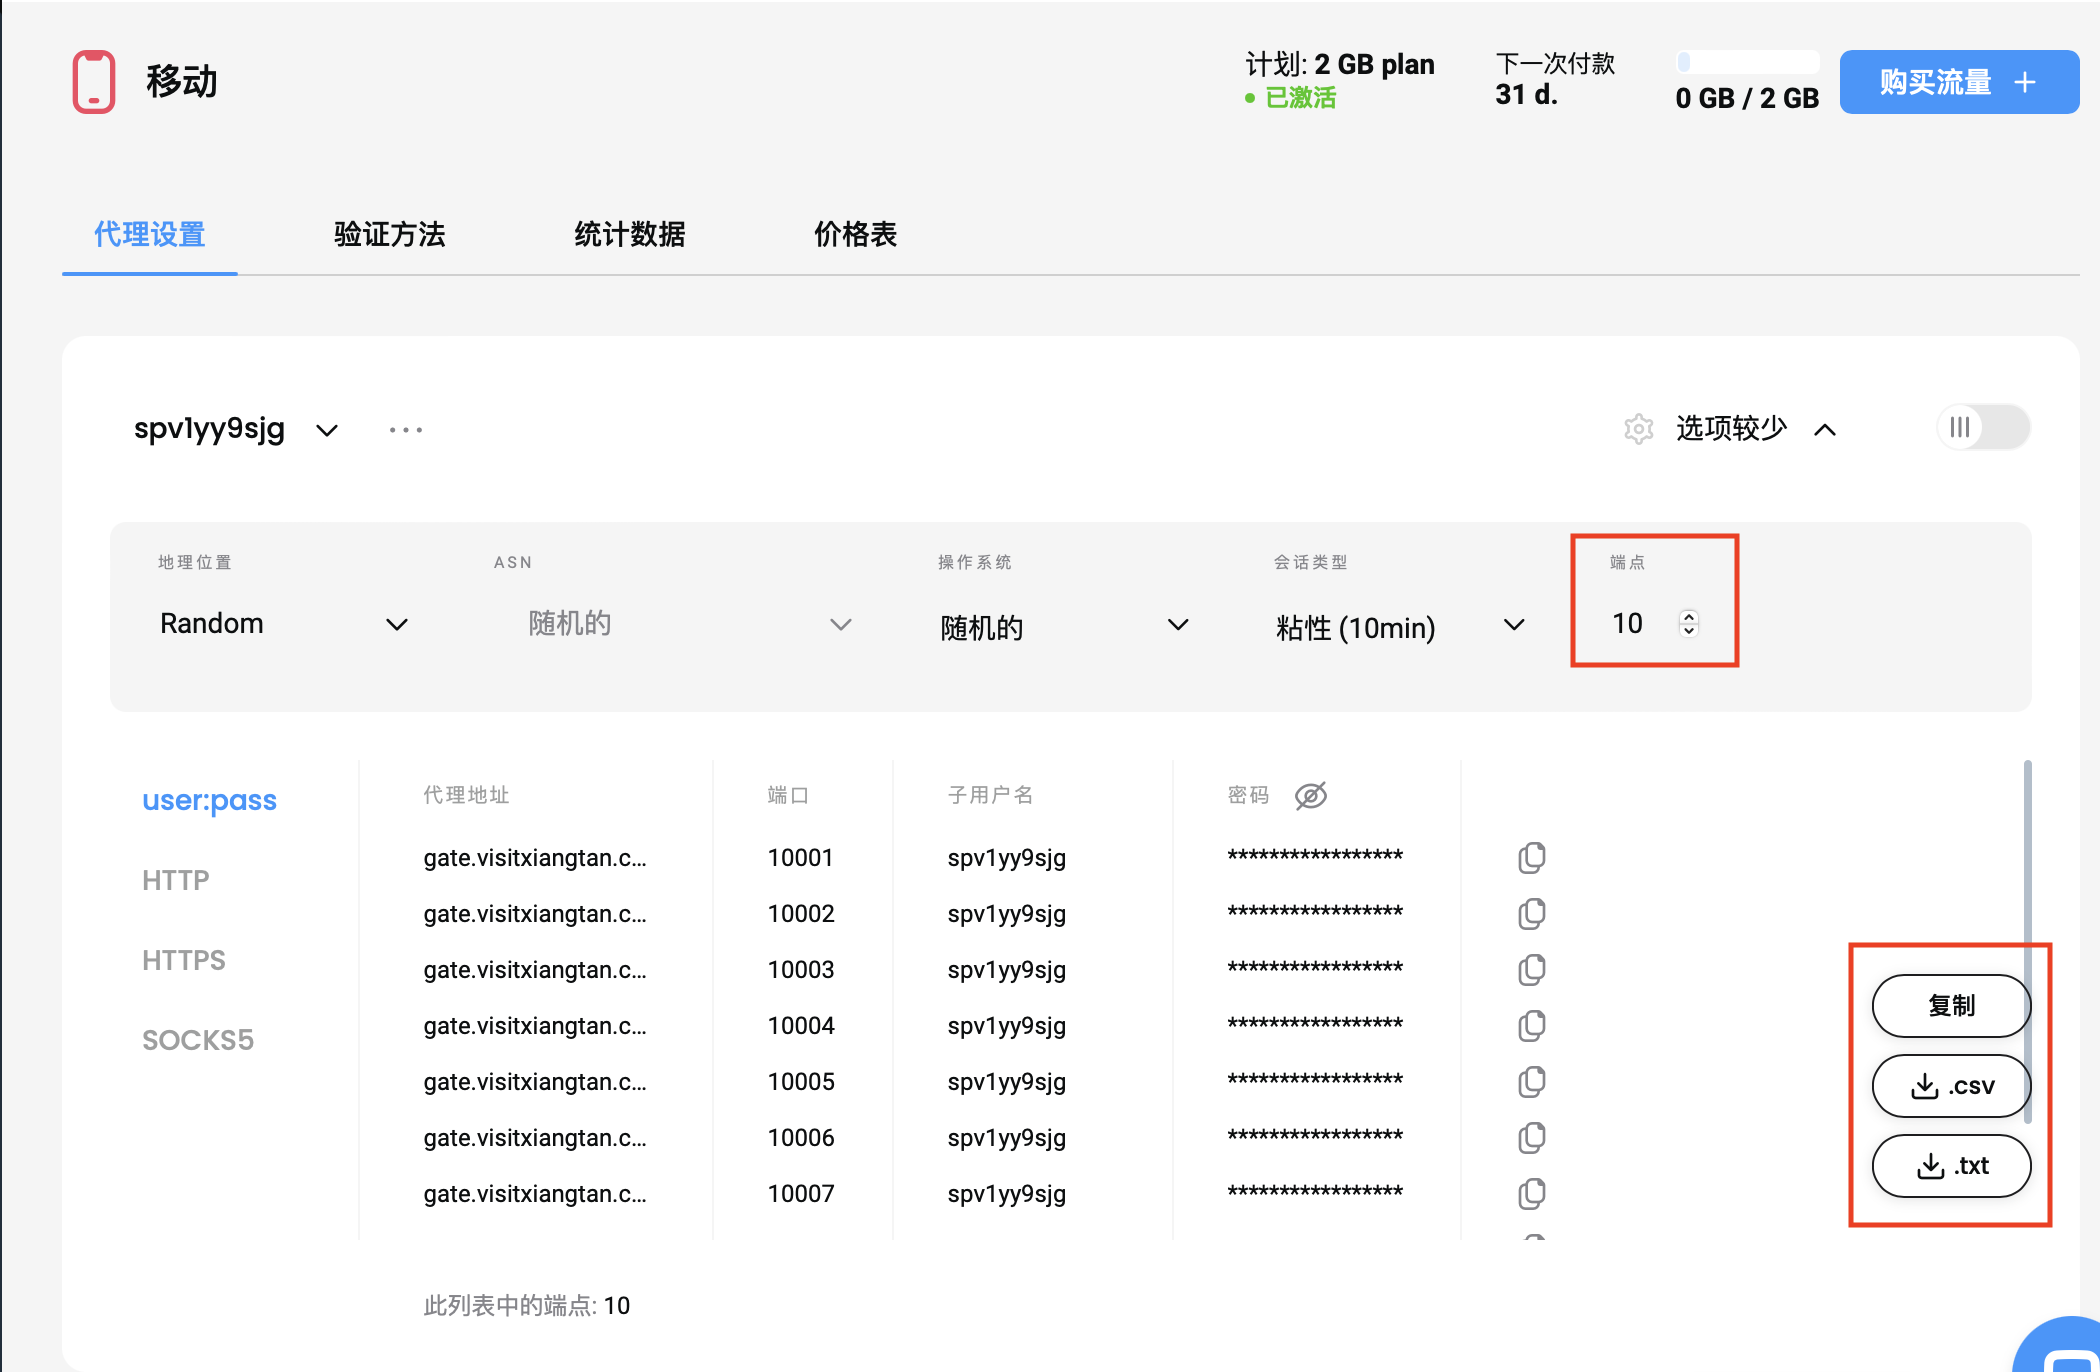Copy the row with port 10002
The width and height of the screenshot is (2100, 1372).
click(x=1532, y=914)
